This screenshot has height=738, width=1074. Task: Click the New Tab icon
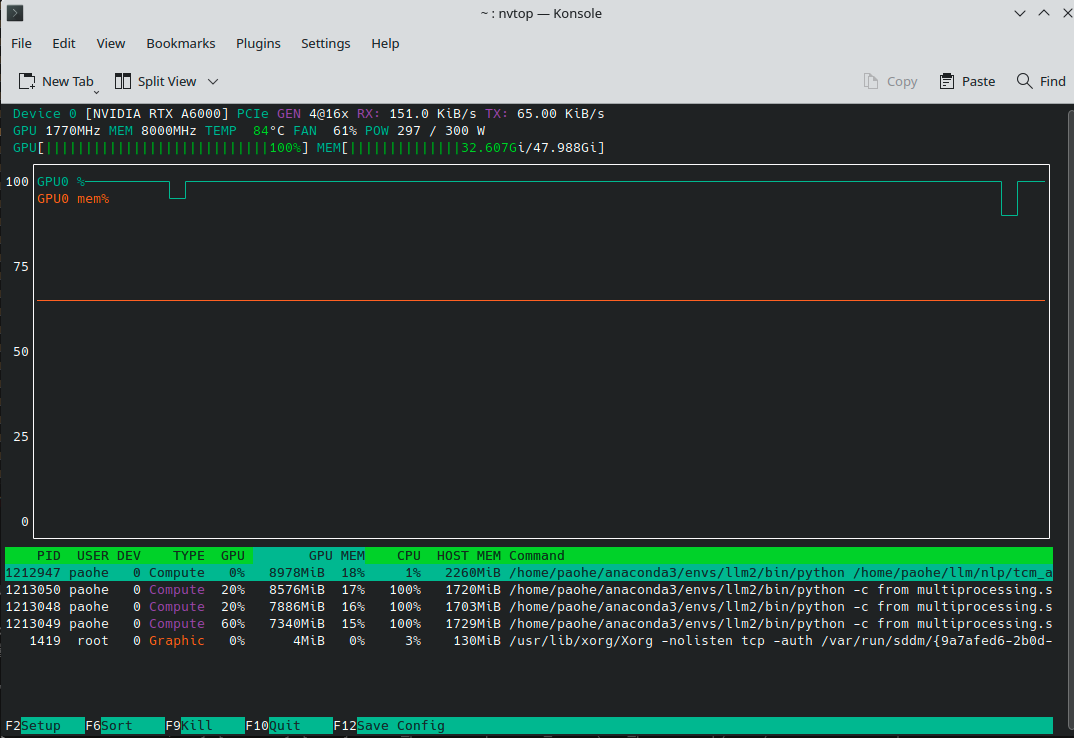point(27,82)
